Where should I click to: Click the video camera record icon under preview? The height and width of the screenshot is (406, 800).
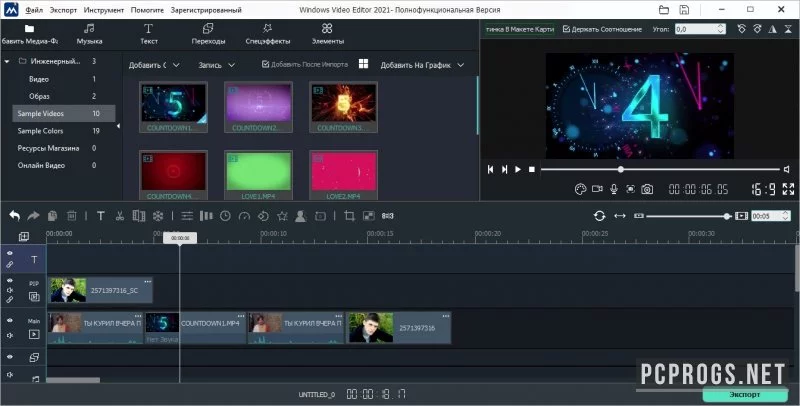click(597, 189)
